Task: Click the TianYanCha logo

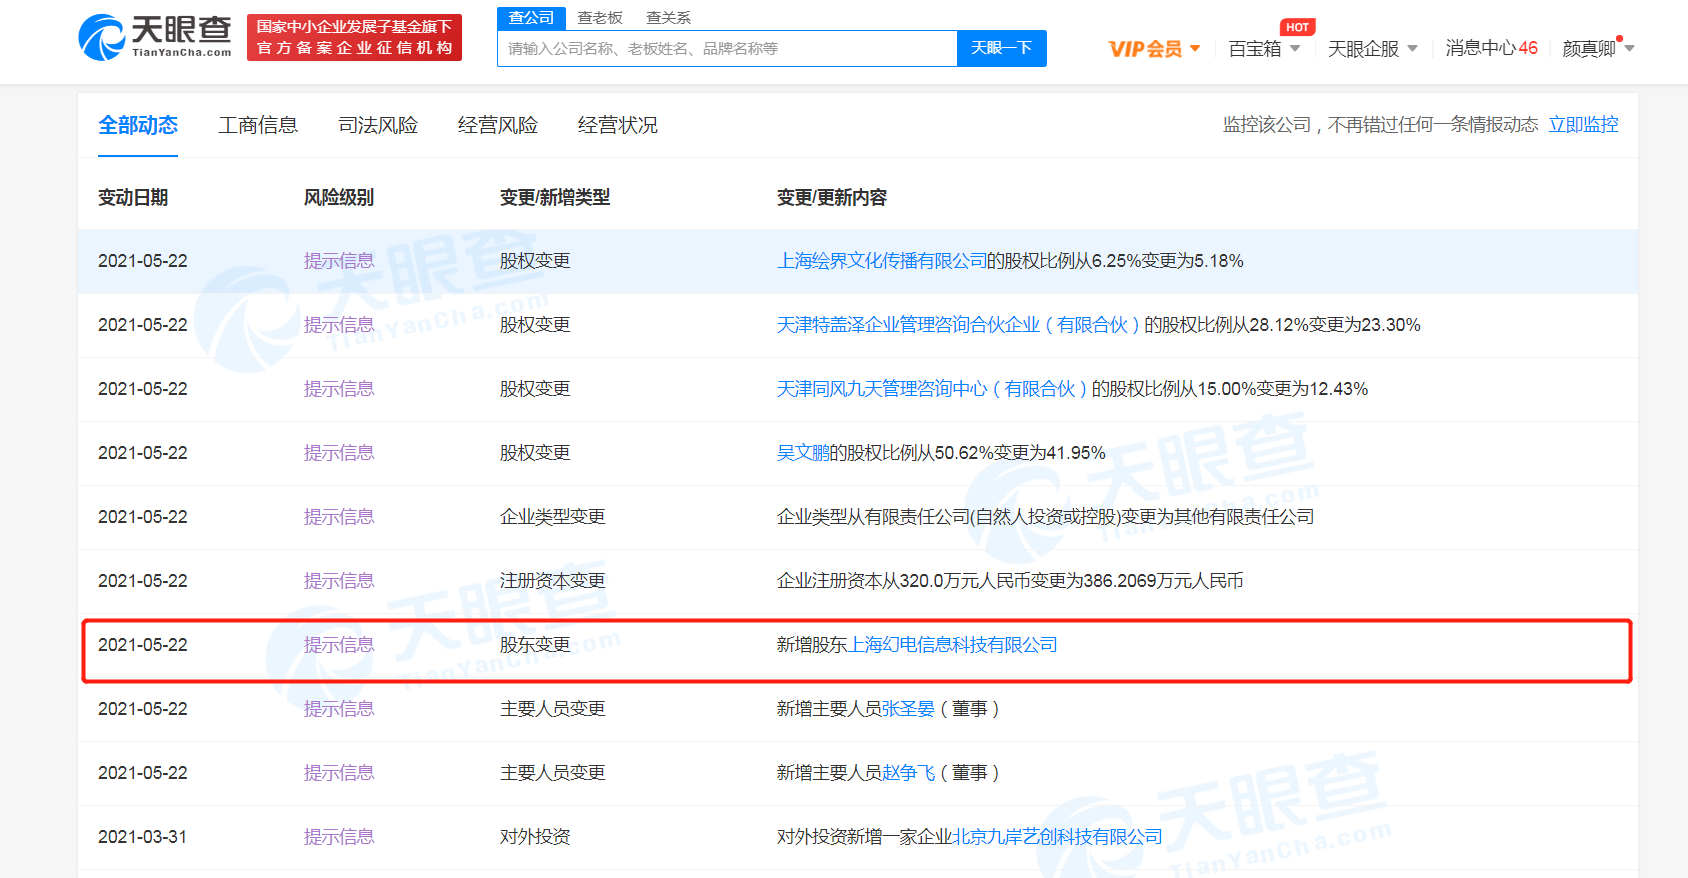Action: 155,37
